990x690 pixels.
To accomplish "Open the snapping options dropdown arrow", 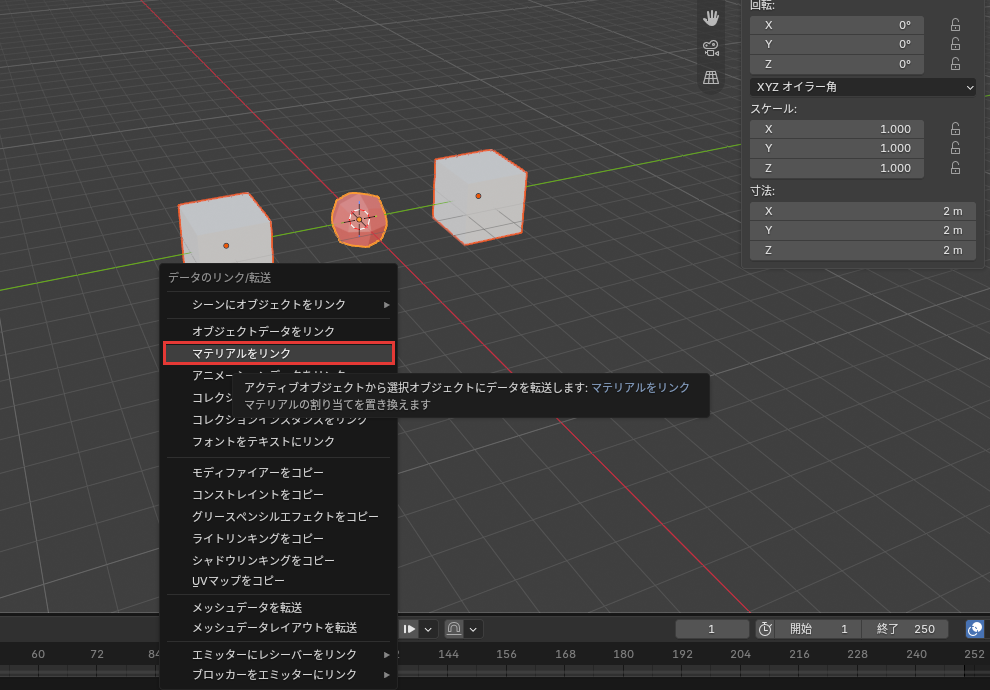I will (473, 629).
